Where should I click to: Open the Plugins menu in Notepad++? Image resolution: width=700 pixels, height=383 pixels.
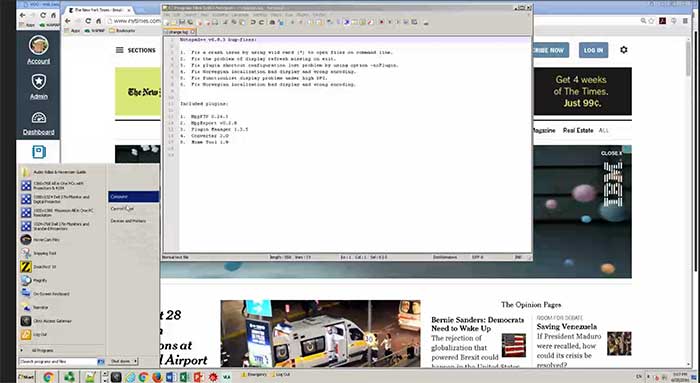[302, 15]
